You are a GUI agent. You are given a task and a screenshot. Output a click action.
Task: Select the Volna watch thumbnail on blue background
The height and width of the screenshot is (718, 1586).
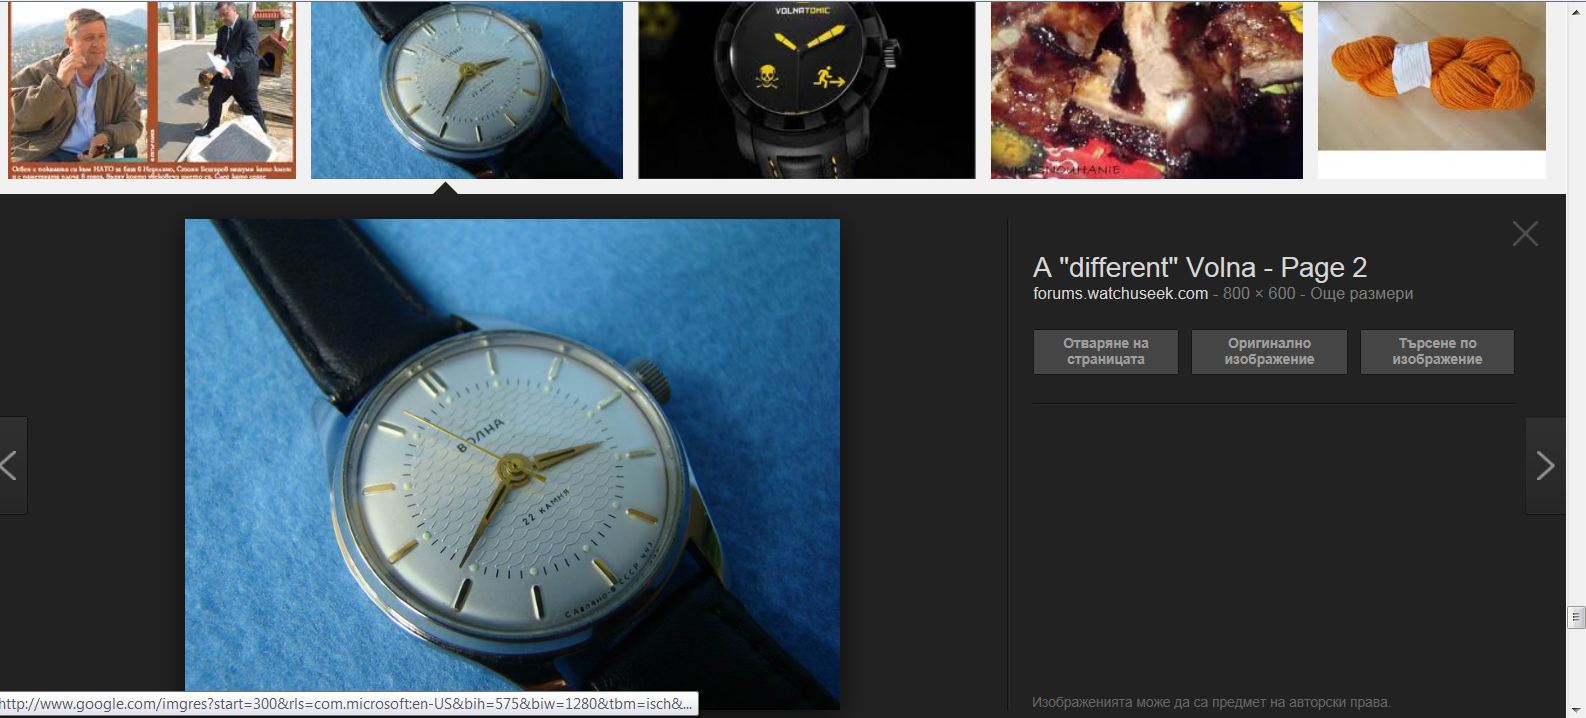[x=467, y=90]
